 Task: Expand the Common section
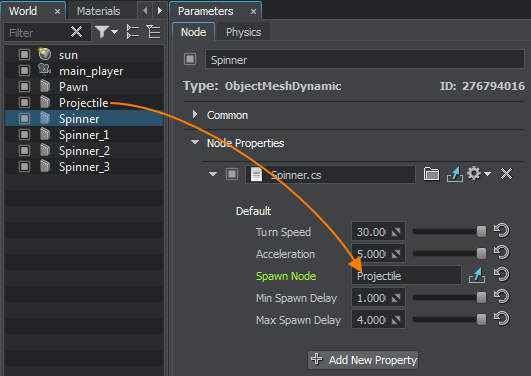pos(195,114)
